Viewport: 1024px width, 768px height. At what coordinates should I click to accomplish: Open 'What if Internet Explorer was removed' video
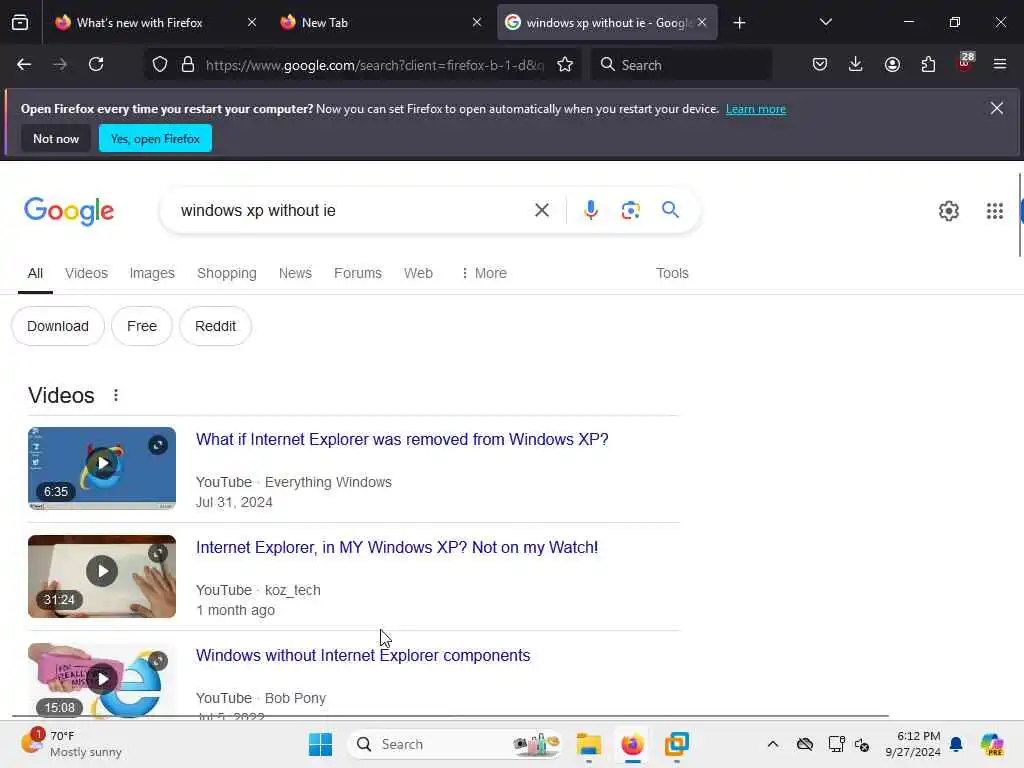402,440
